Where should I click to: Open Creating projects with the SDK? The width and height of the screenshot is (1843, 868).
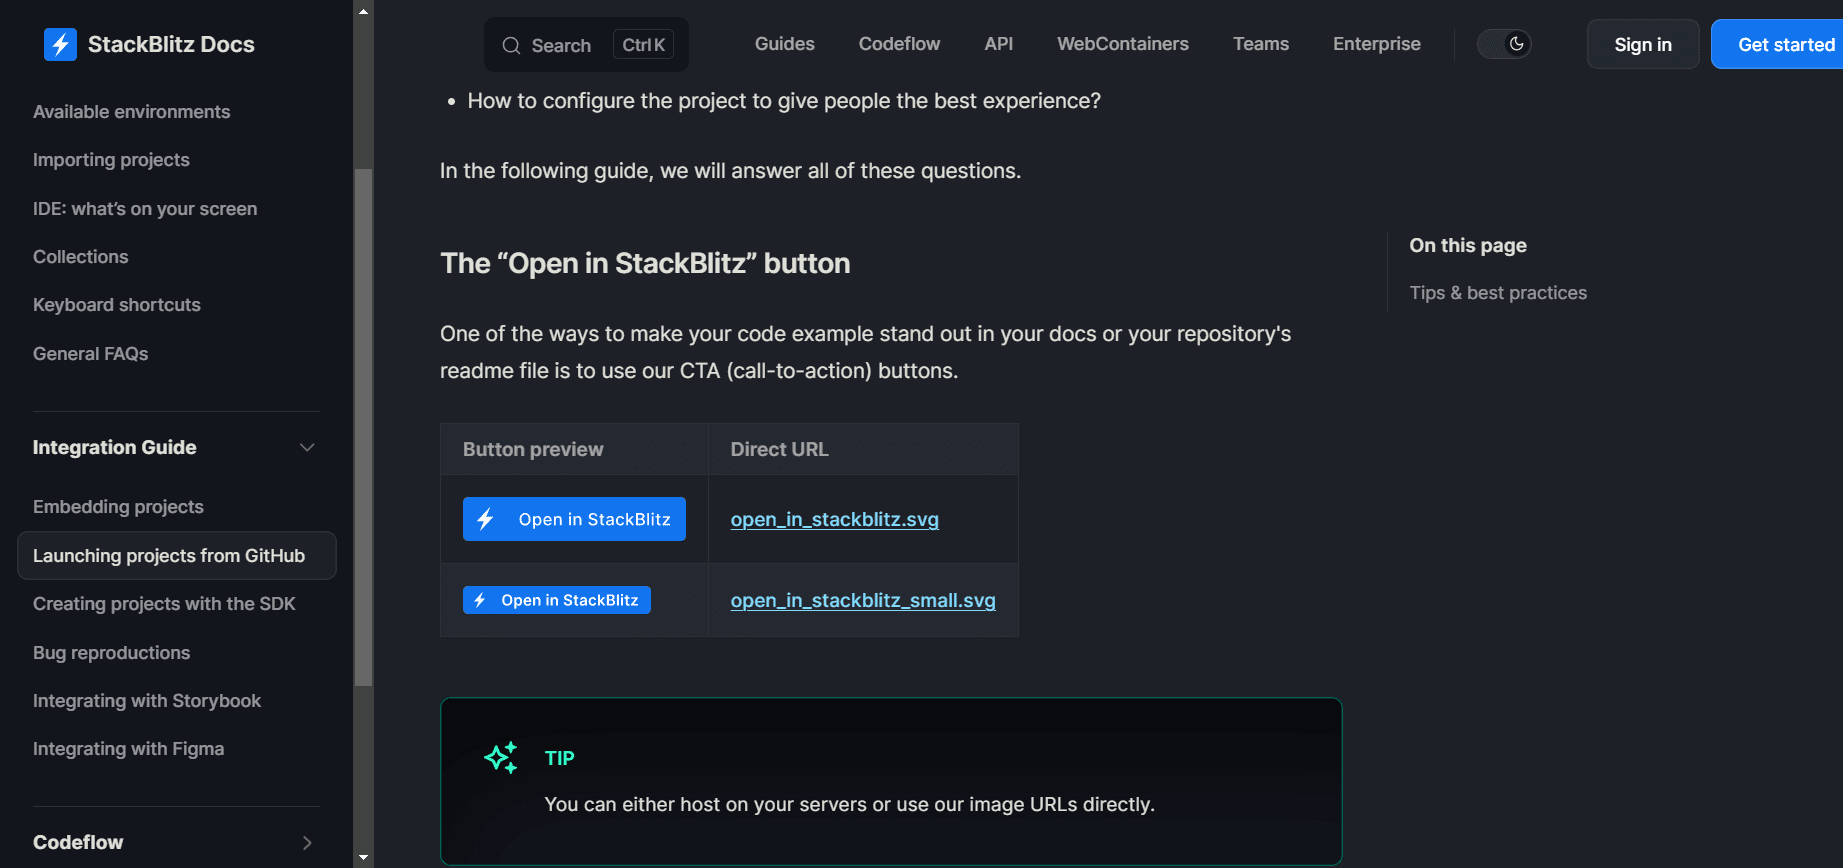tap(164, 604)
